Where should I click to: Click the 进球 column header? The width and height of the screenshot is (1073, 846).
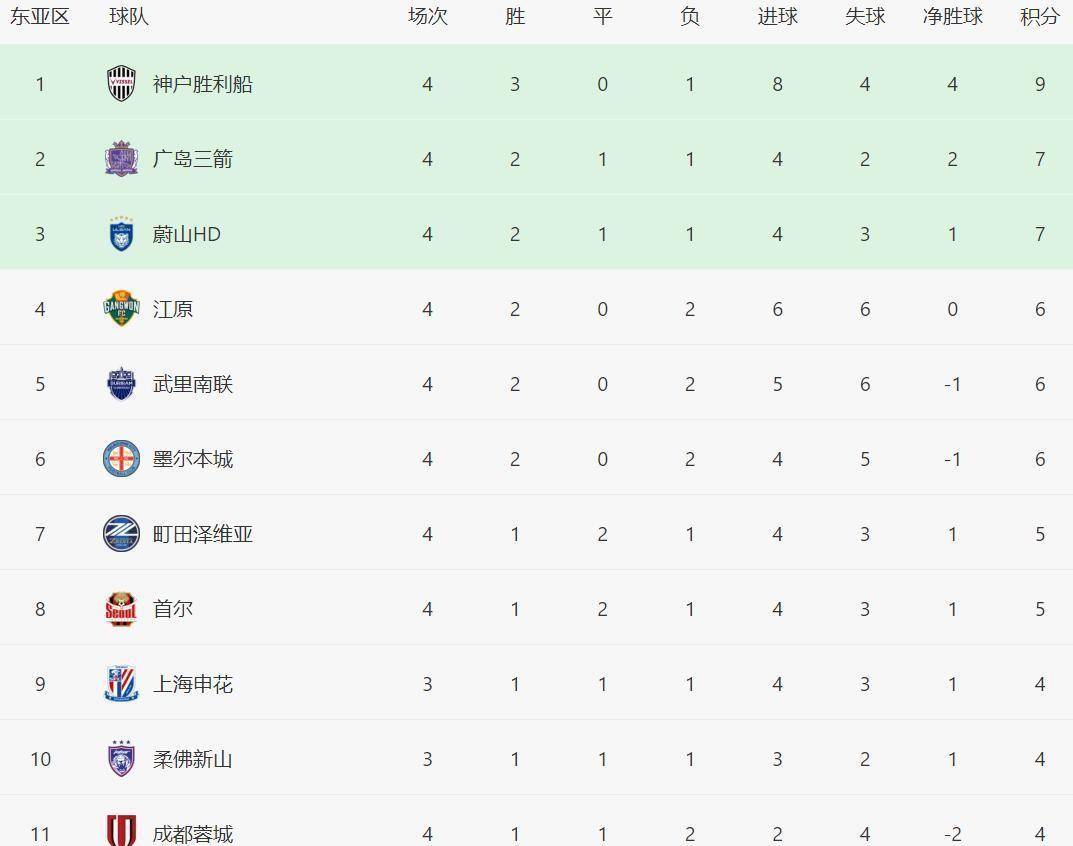777,17
